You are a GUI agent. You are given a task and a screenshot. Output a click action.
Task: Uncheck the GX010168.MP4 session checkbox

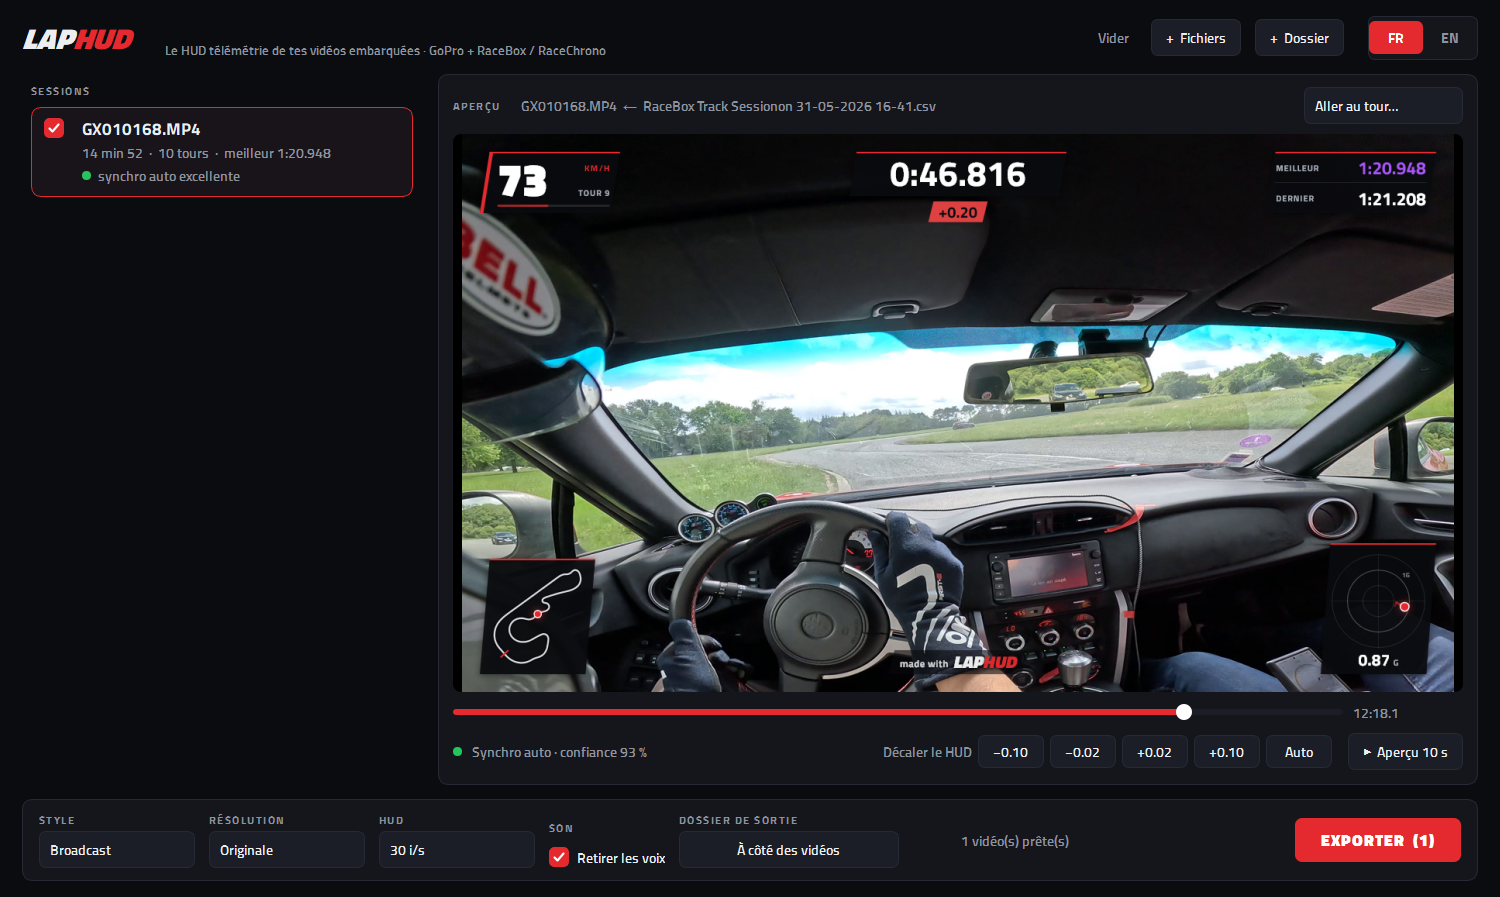tap(55, 128)
